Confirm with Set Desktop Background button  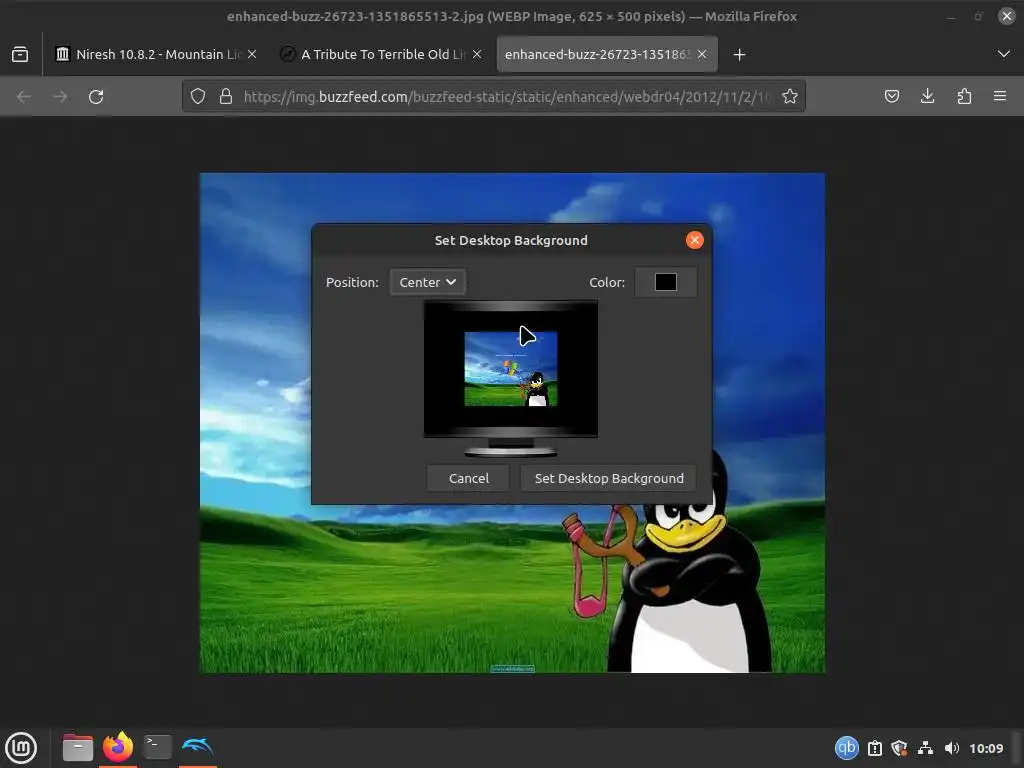(x=609, y=478)
